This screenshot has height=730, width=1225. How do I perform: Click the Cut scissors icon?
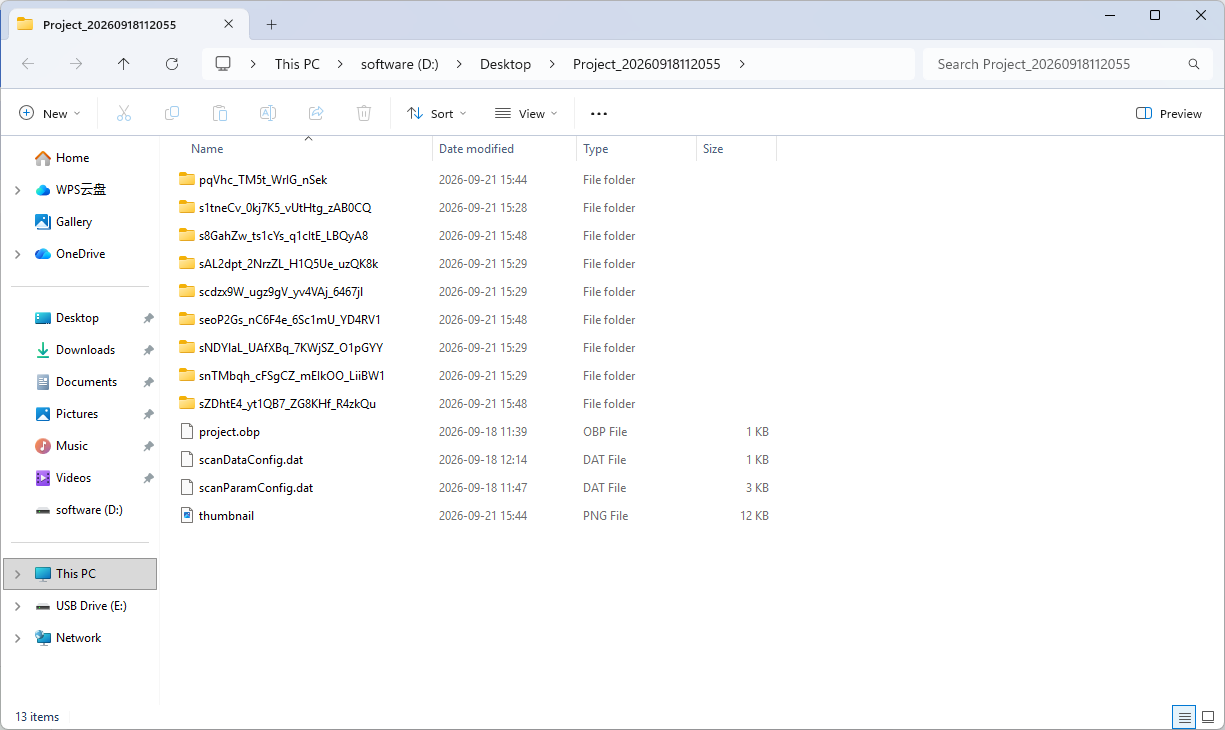pyautogui.click(x=124, y=114)
